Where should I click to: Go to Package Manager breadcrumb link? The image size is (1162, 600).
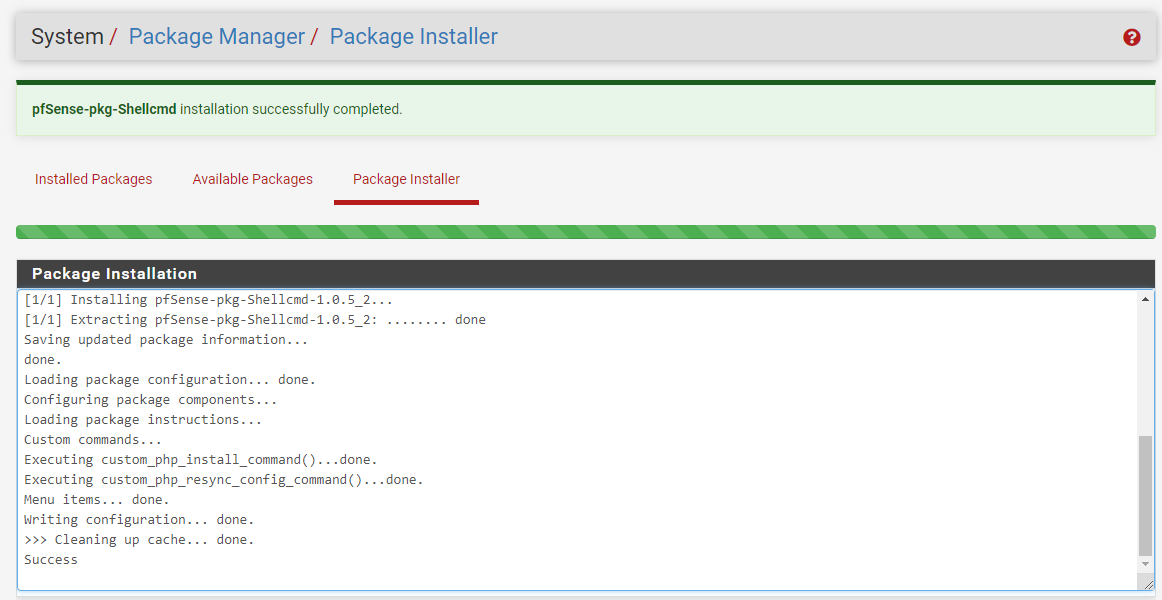[x=217, y=37]
